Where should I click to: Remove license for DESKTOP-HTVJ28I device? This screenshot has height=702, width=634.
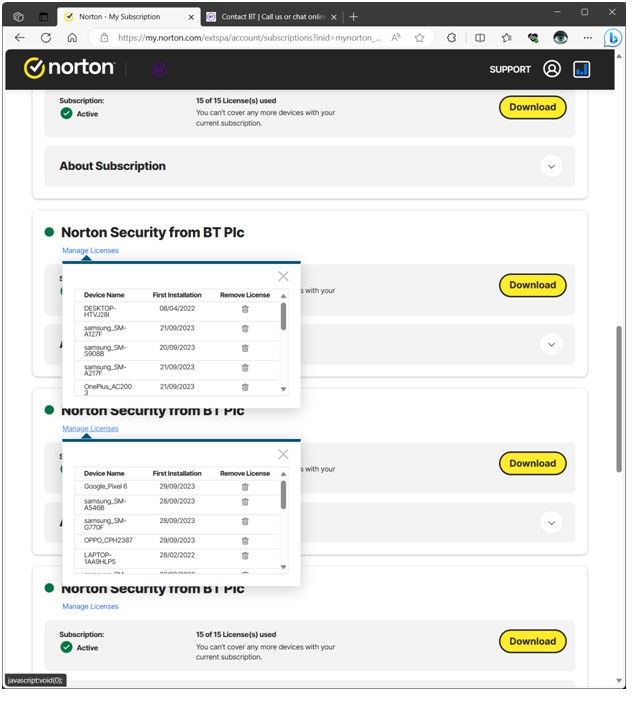click(245, 310)
